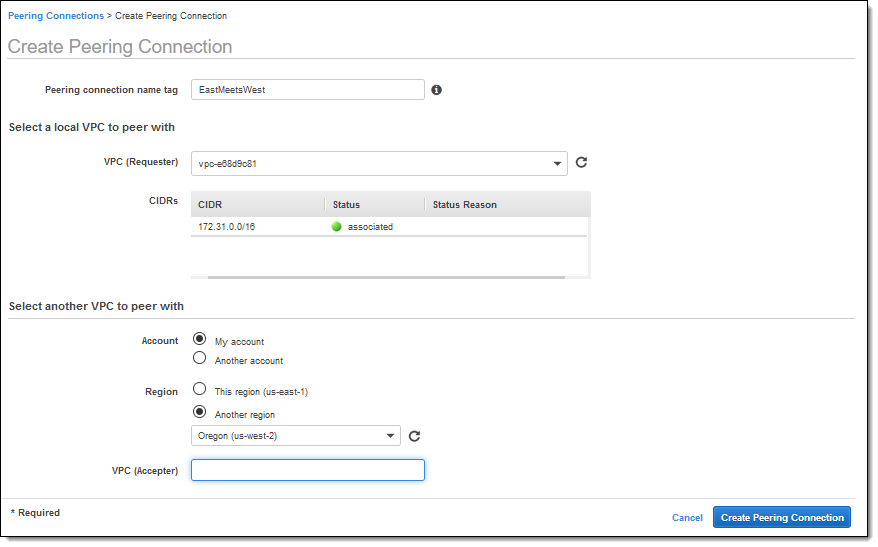The width and height of the screenshot is (878, 547).
Task: Click the associated status cell
Action: (370, 227)
